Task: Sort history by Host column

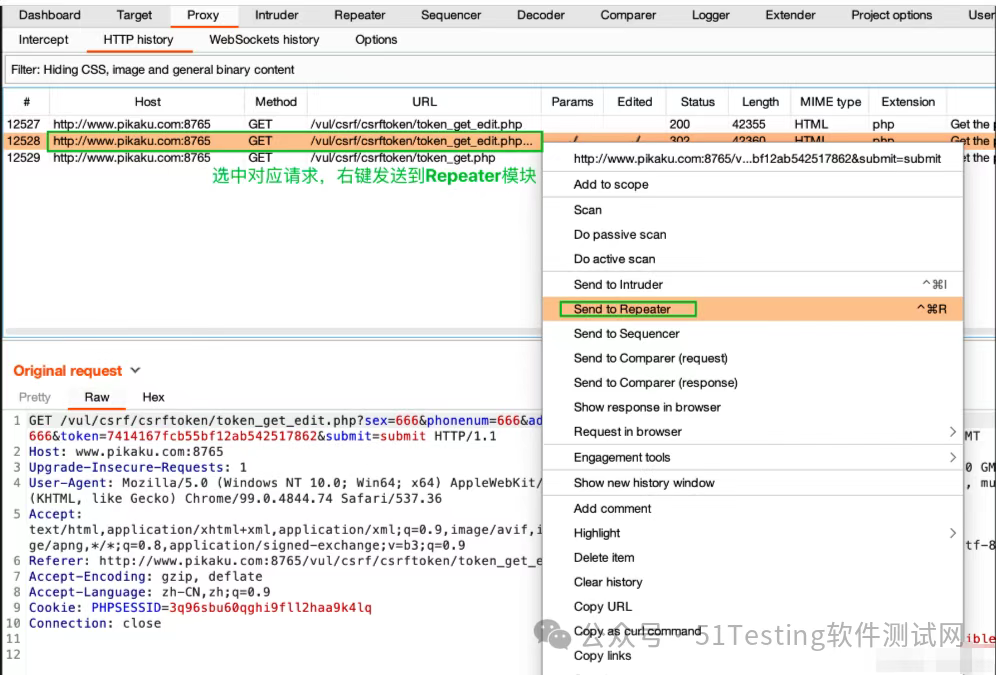Action: [x=147, y=102]
